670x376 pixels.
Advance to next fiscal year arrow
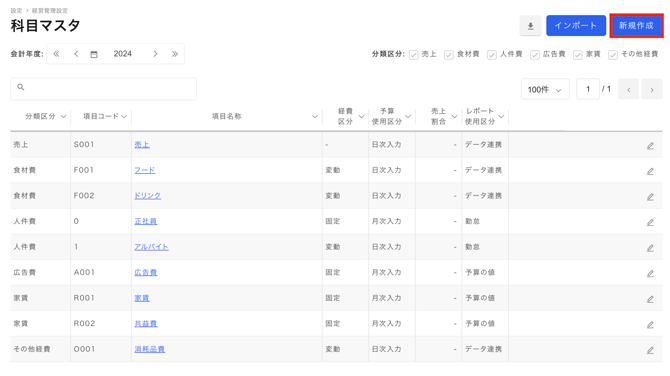pyautogui.click(x=155, y=54)
